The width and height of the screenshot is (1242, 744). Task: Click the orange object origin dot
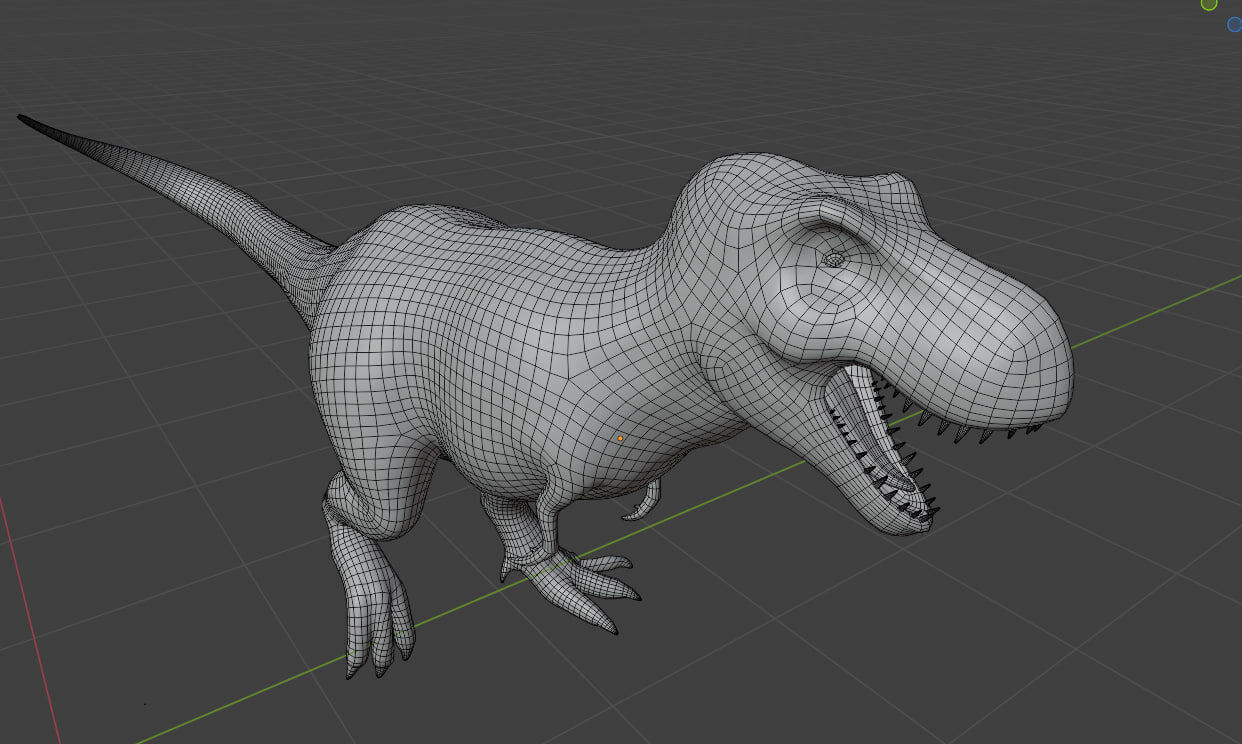pos(620,438)
